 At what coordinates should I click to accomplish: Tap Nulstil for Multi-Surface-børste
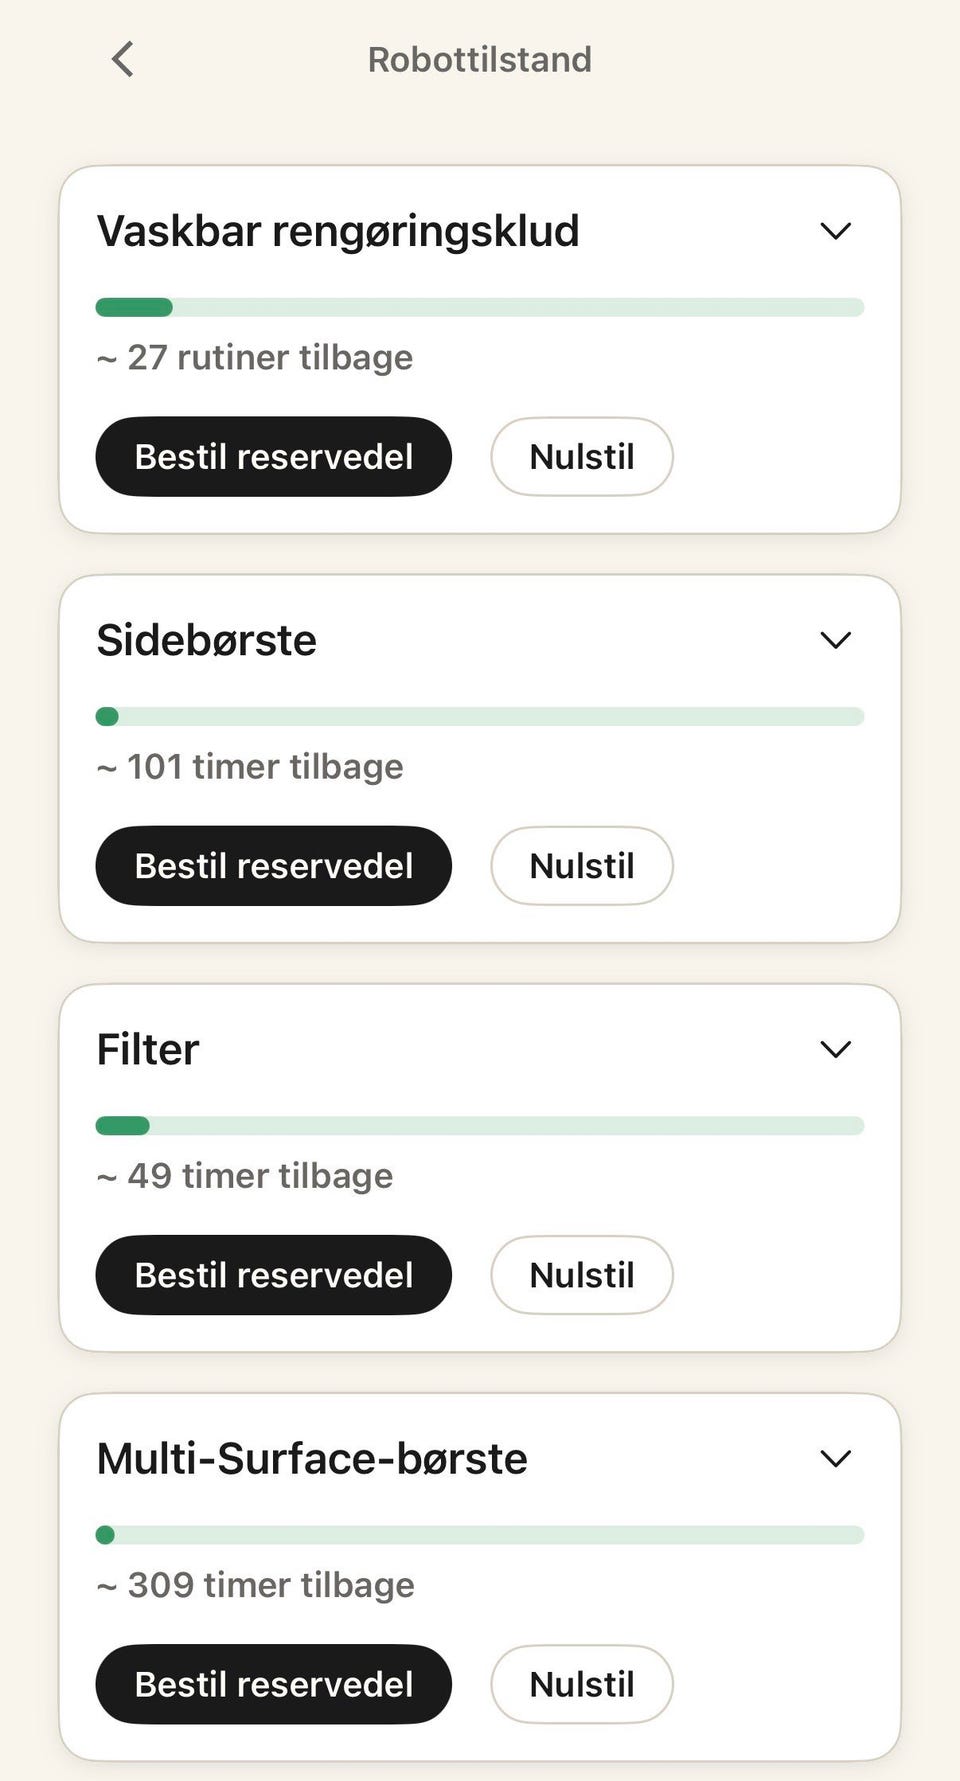[582, 1684]
